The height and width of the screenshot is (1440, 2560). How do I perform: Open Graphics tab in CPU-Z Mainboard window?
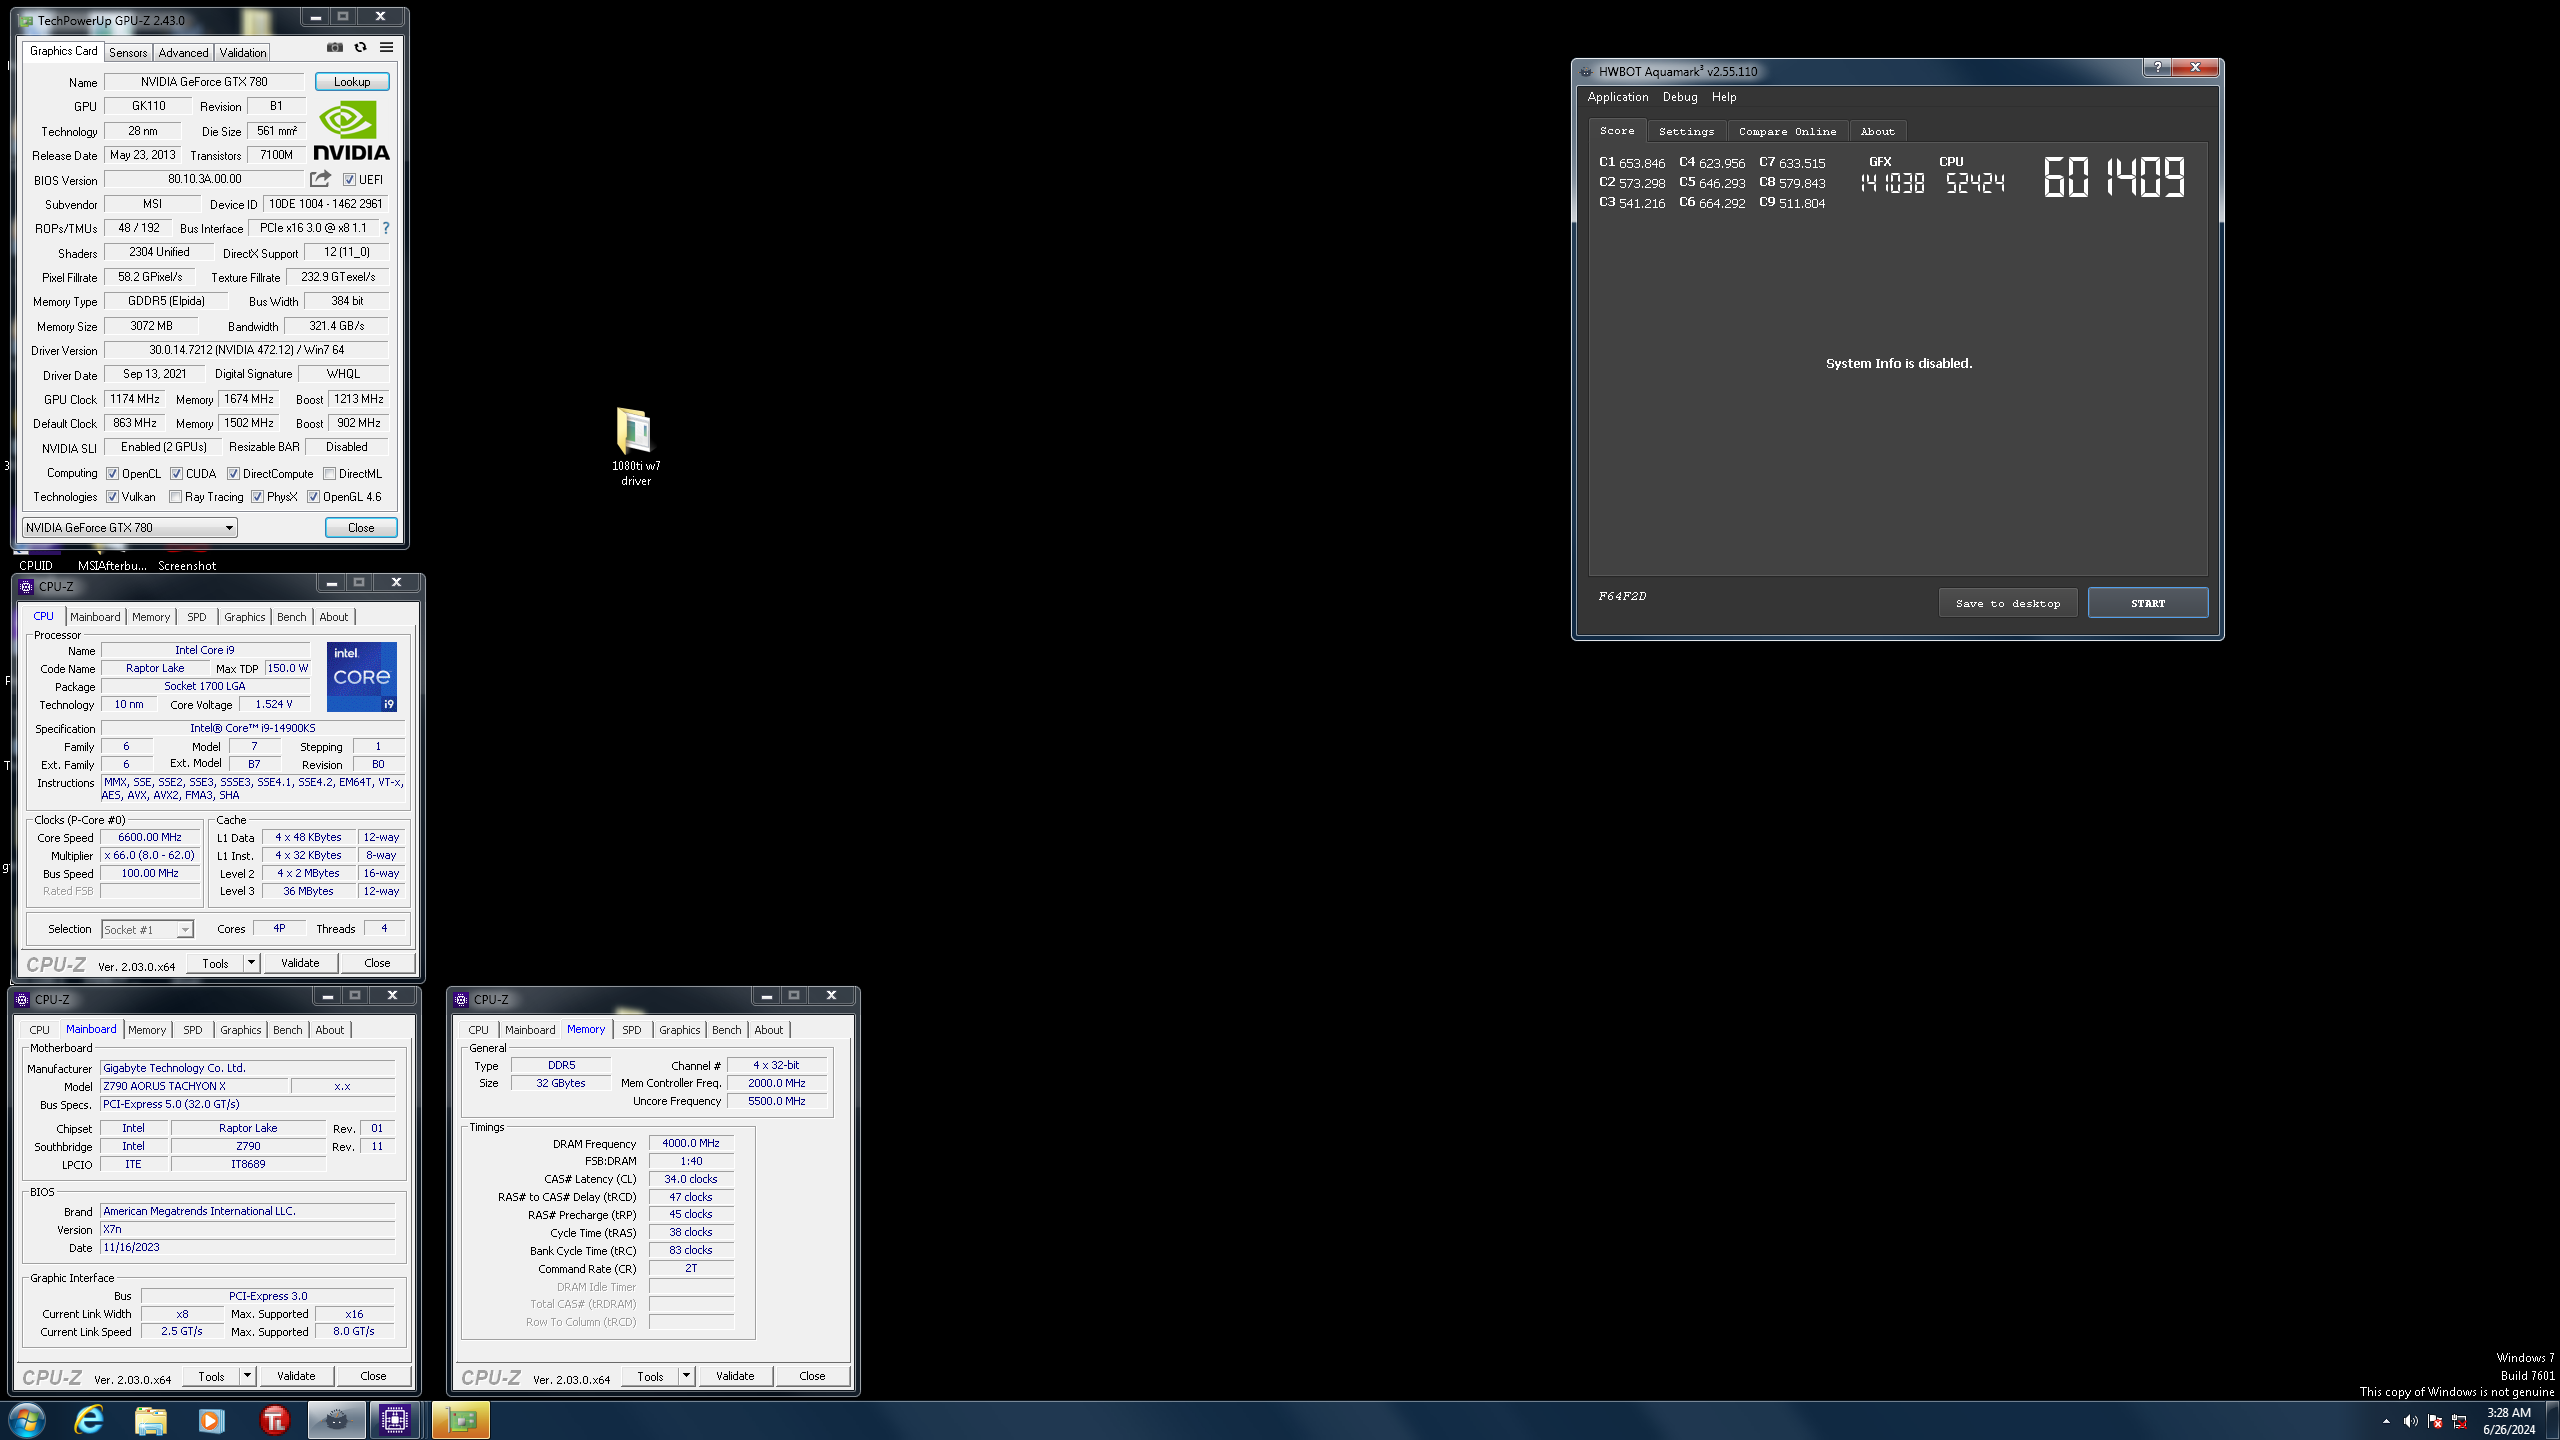[x=241, y=1030]
